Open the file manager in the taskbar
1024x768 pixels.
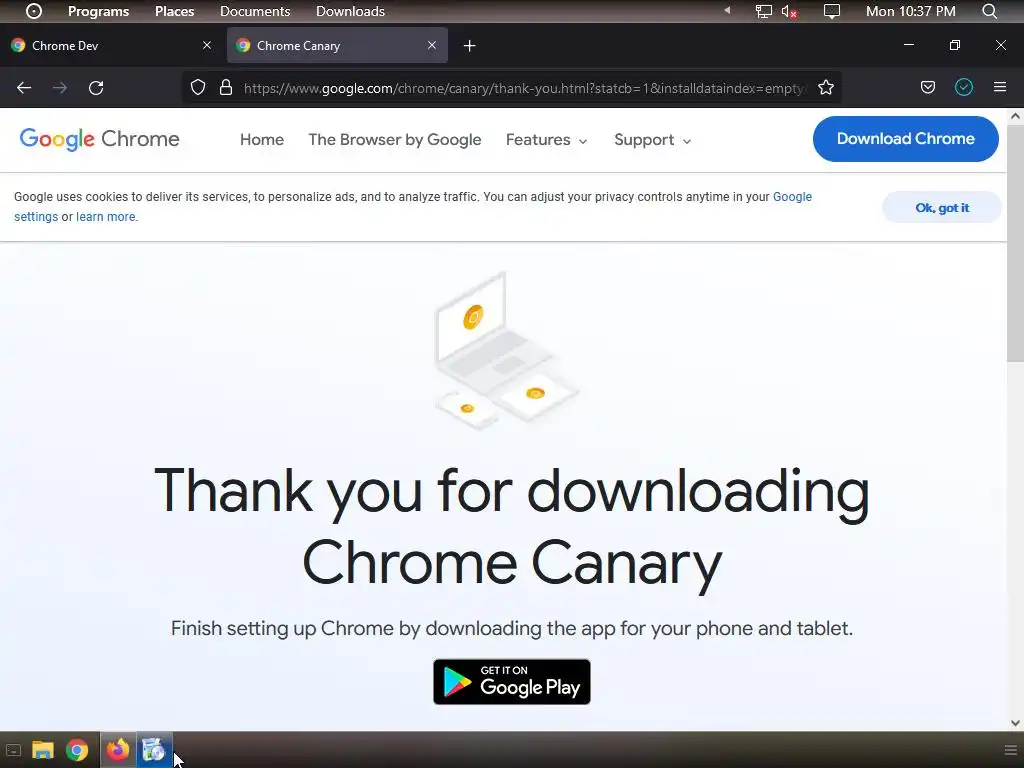pos(42,750)
